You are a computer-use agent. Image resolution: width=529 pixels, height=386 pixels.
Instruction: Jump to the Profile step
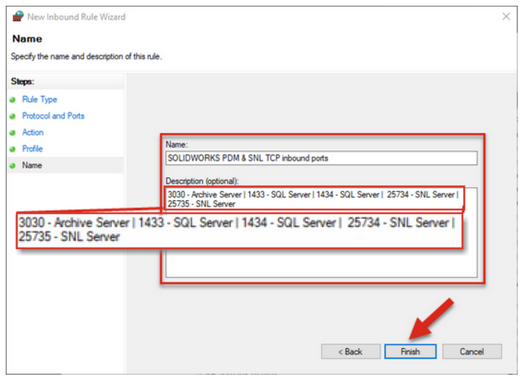[32, 149]
